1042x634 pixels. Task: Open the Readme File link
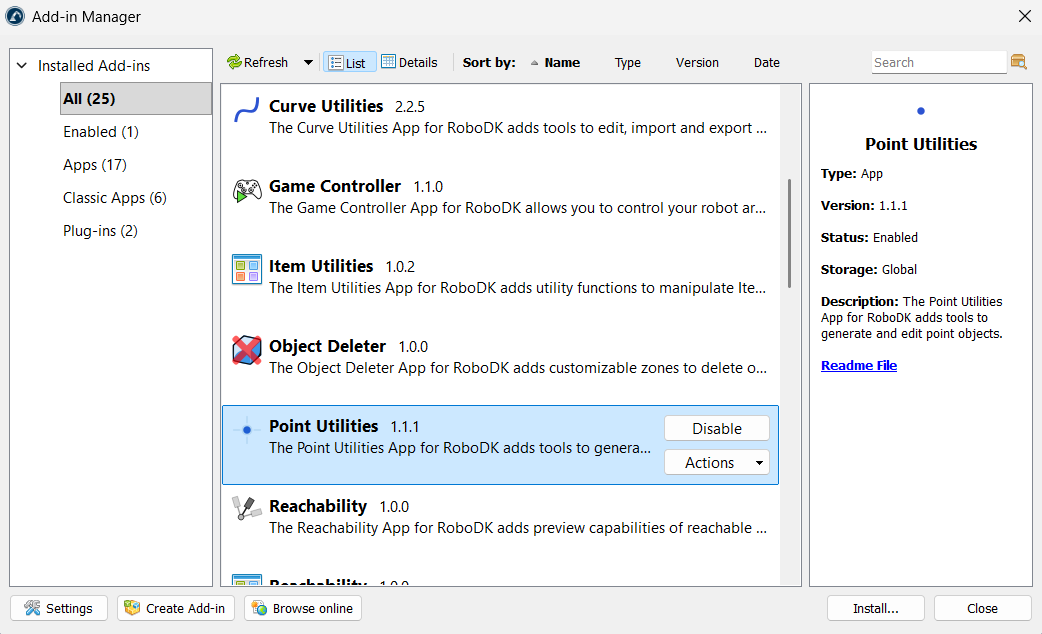tap(859, 366)
